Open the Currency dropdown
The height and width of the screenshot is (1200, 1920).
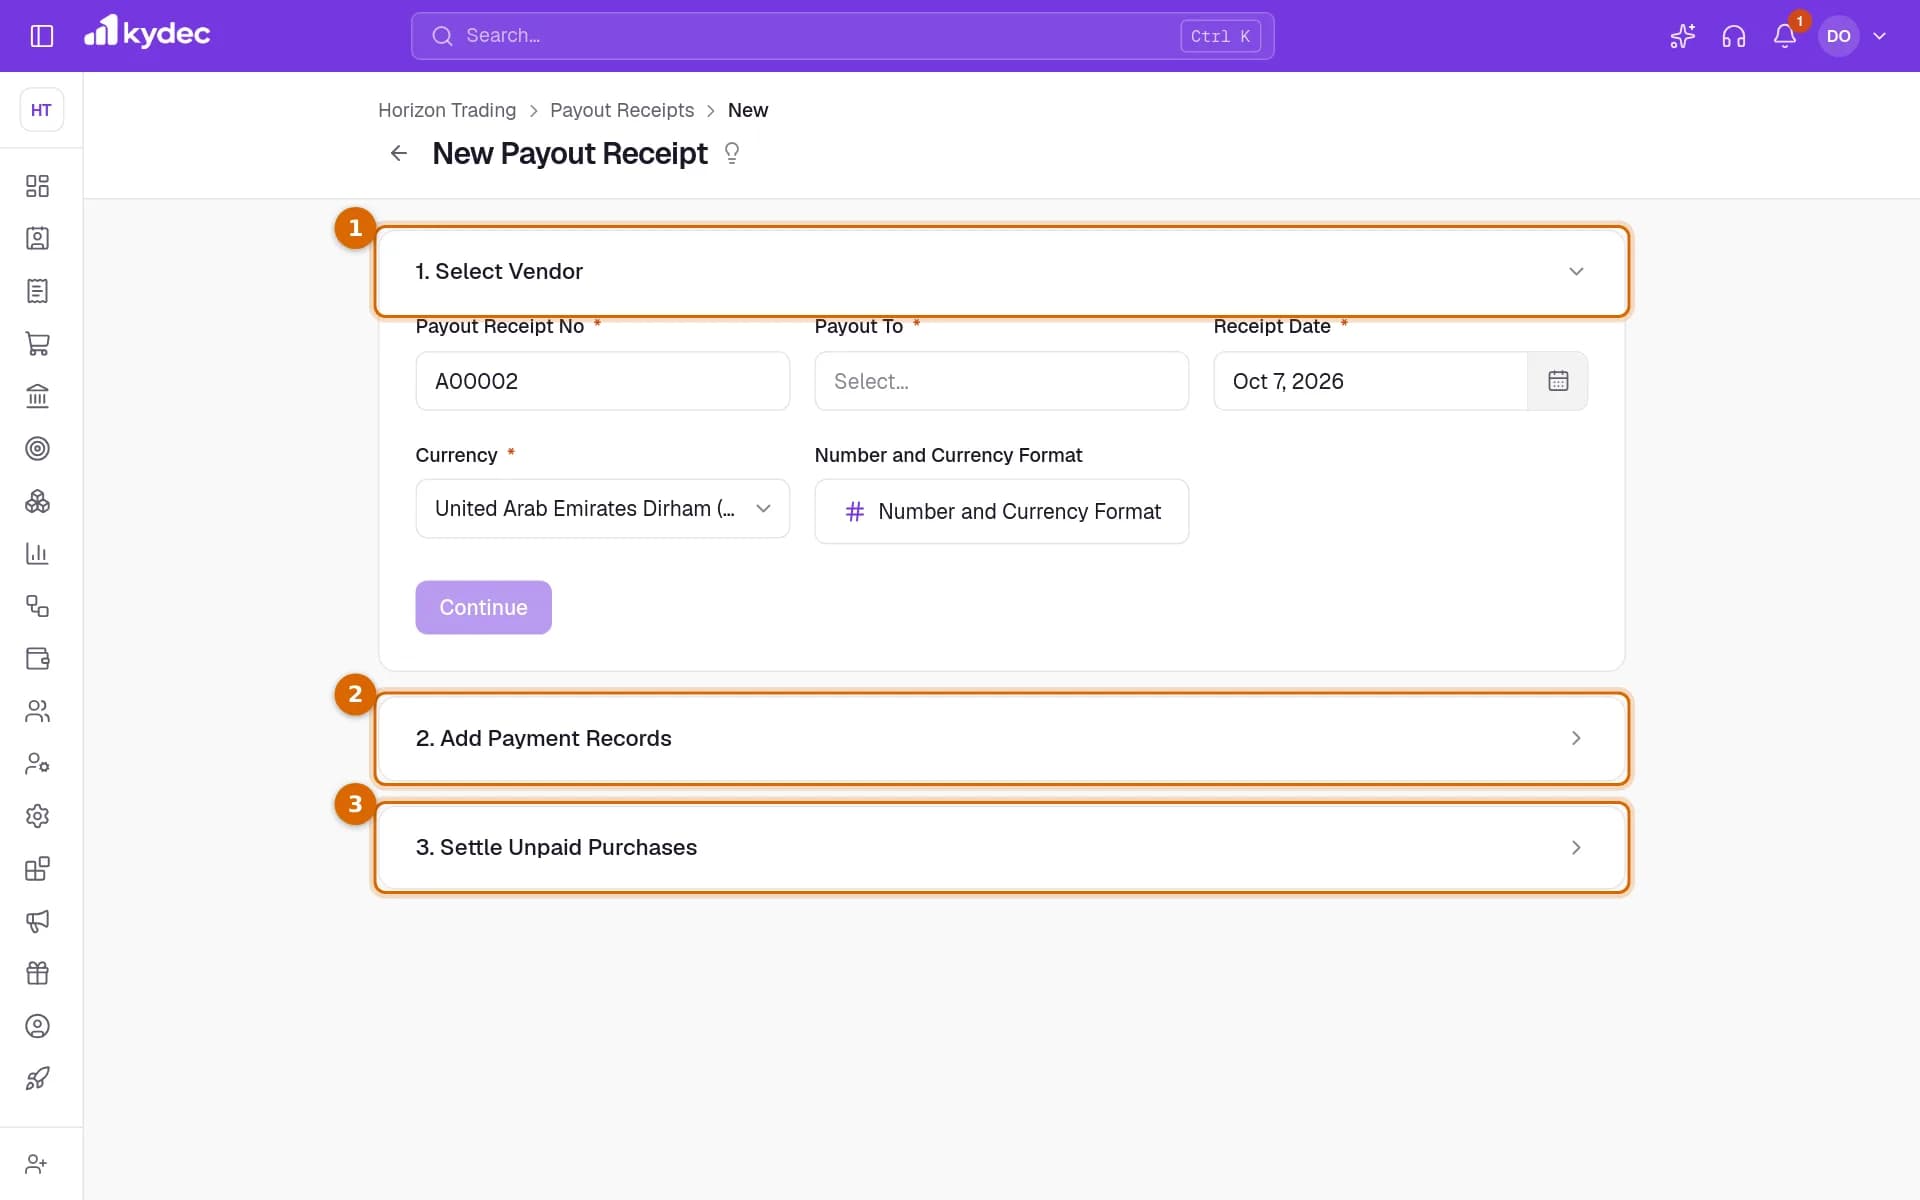[x=602, y=508]
